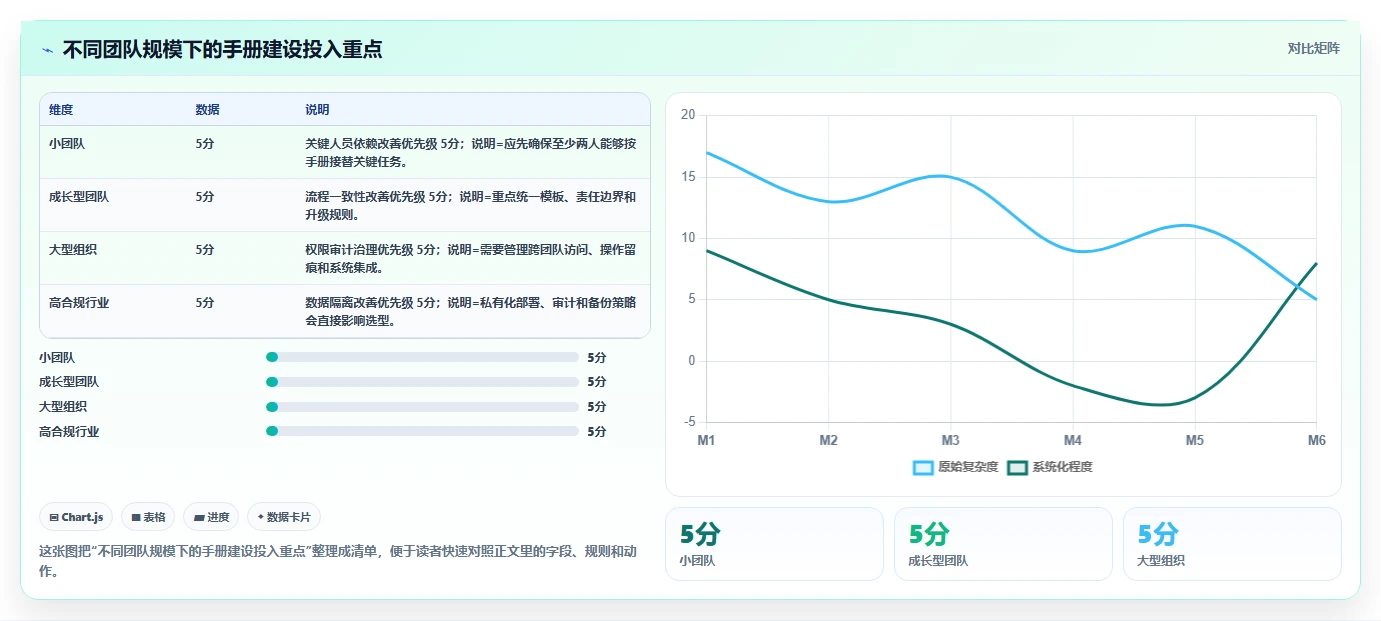Toggle the 系统化程度 legend swatch

1018,467
